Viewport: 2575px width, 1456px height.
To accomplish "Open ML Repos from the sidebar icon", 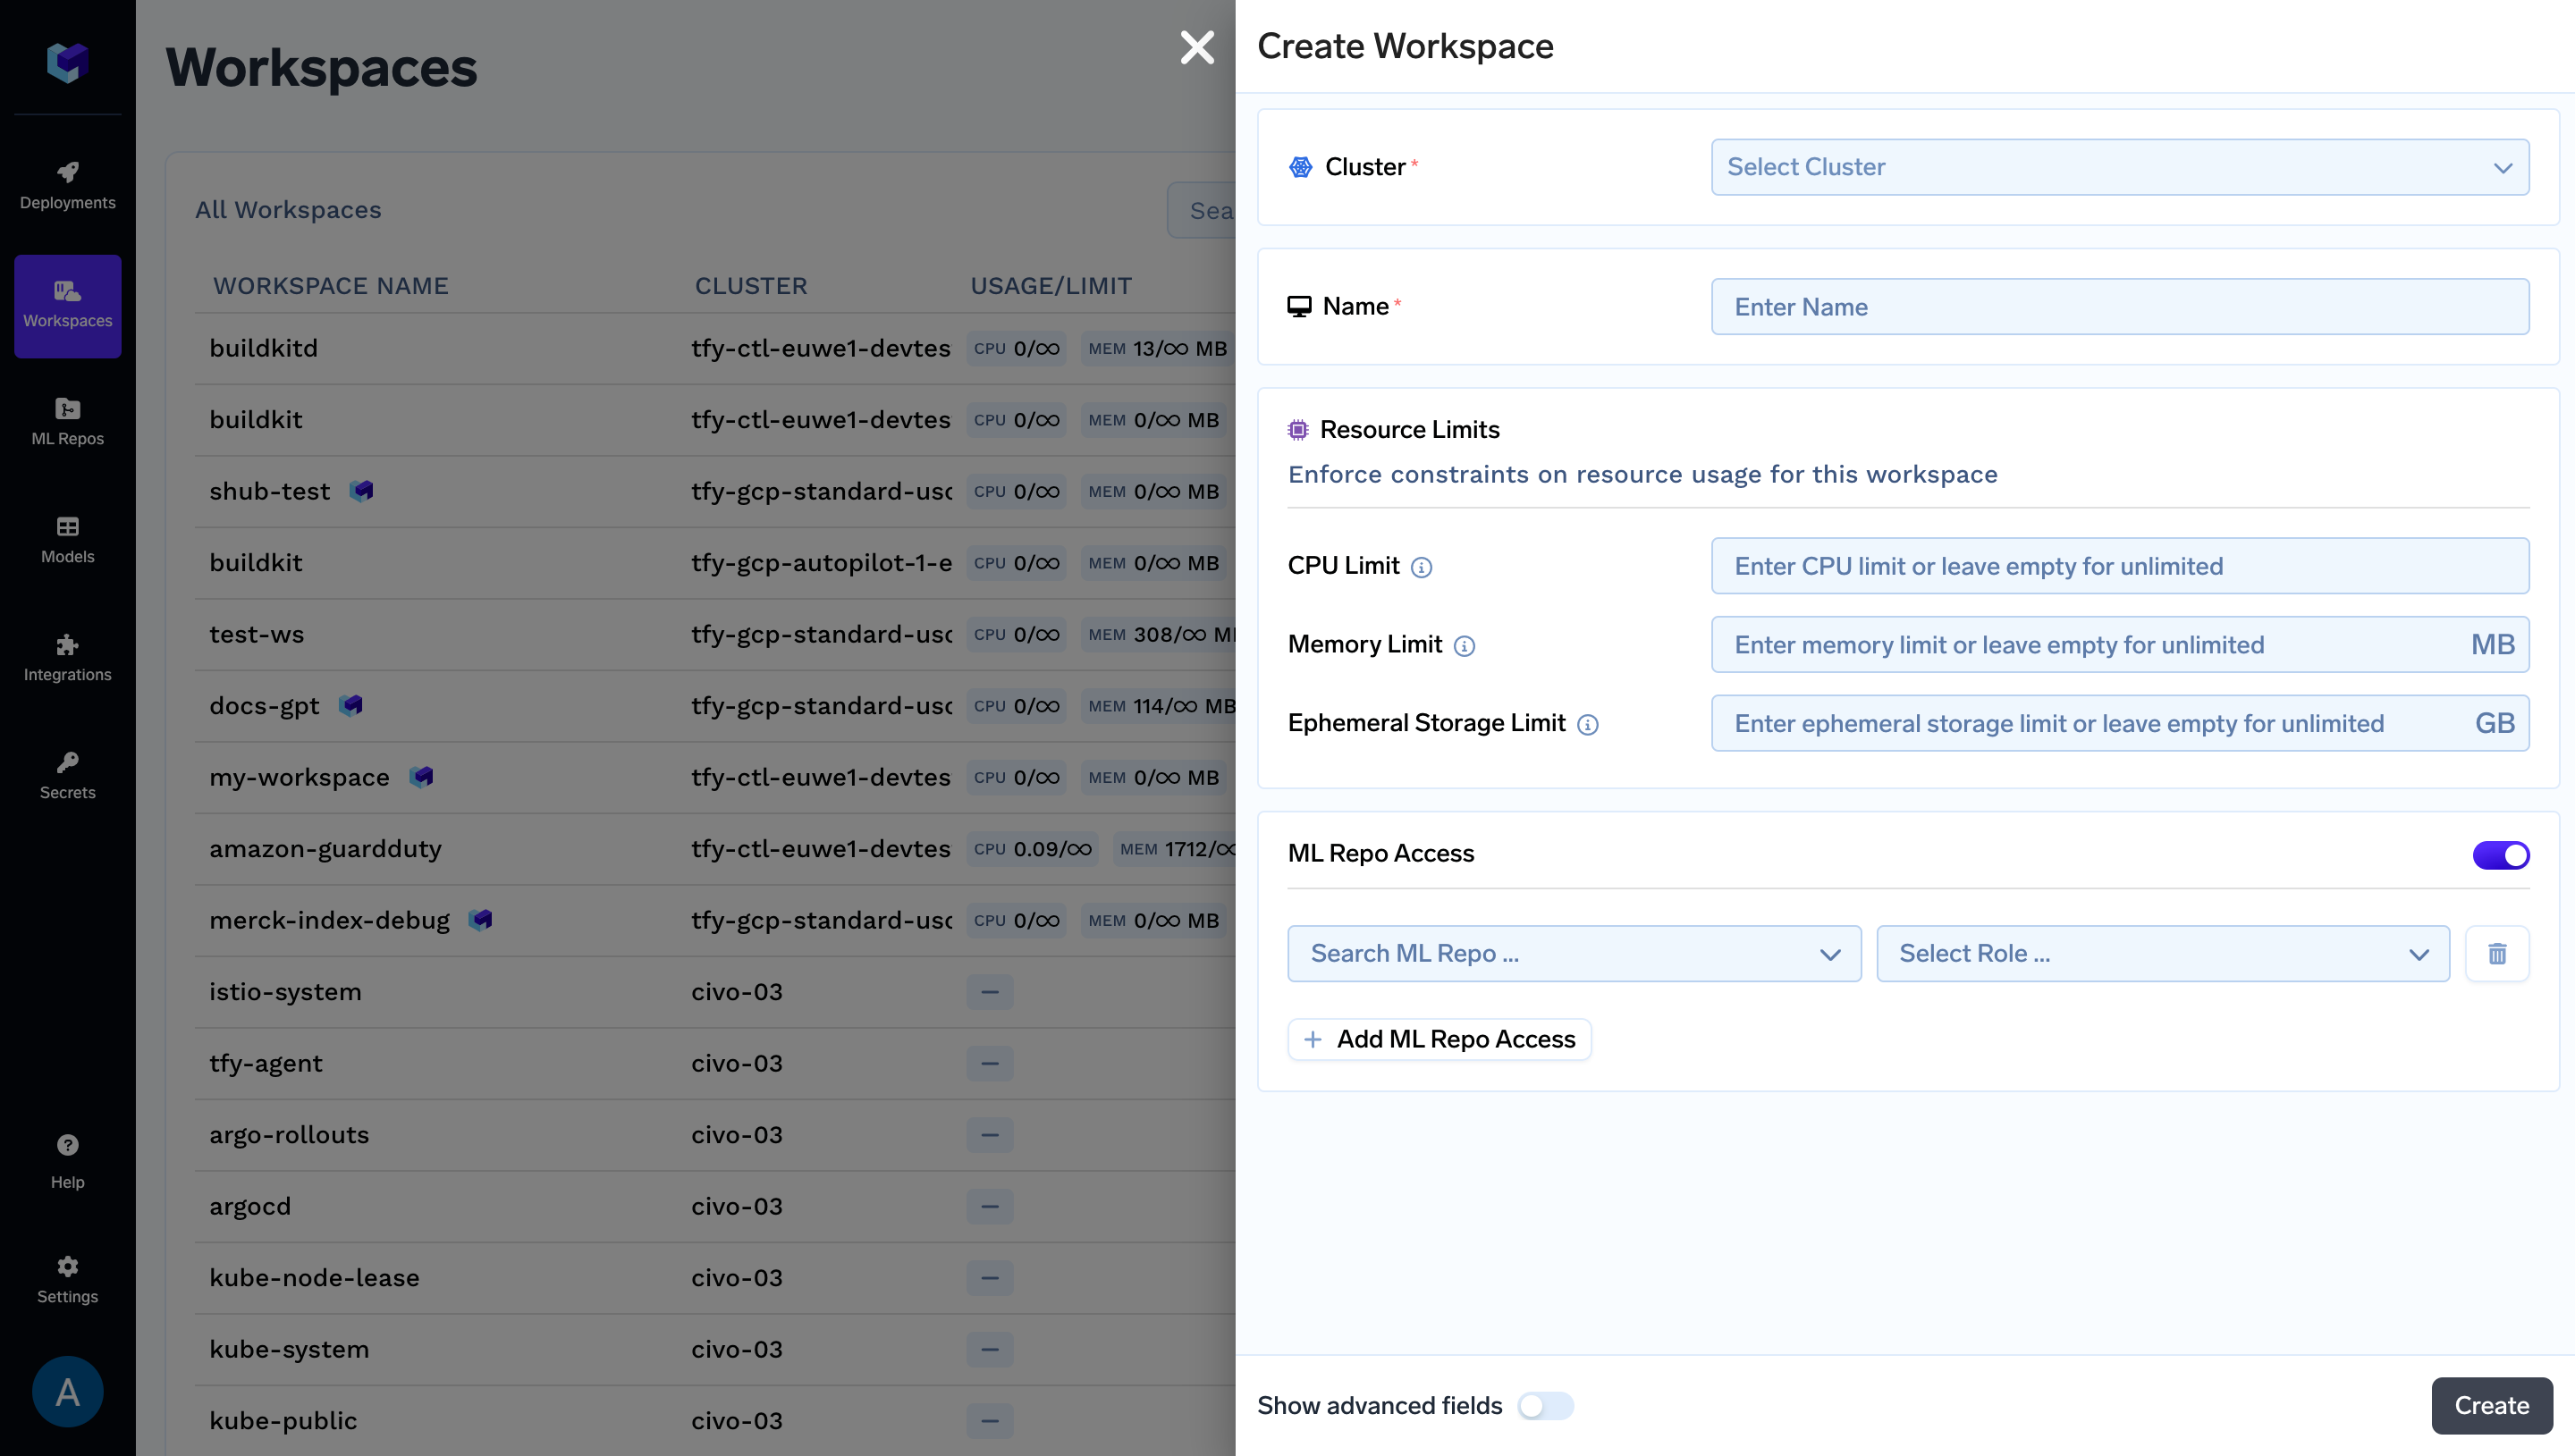I will coord(67,421).
